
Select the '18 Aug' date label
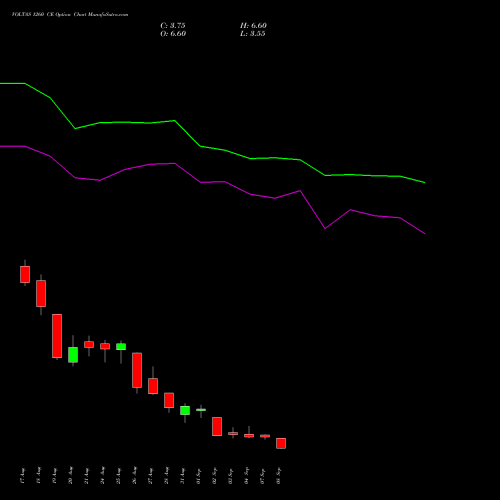[39, 476]
